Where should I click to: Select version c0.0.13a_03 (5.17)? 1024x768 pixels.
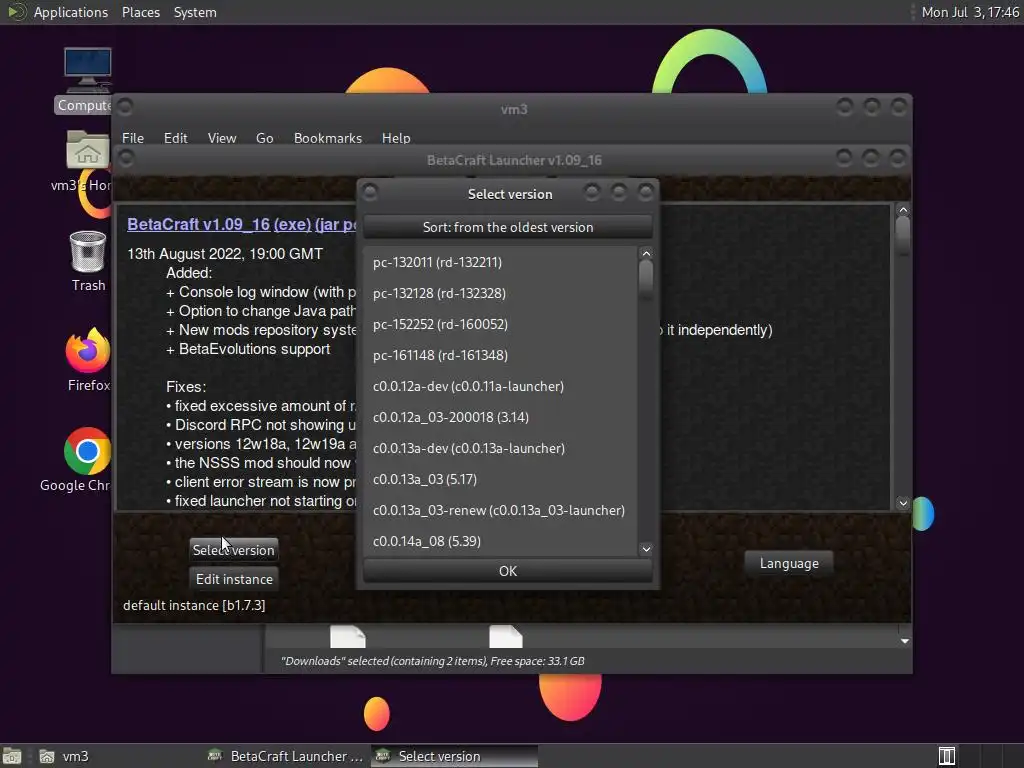500,479
